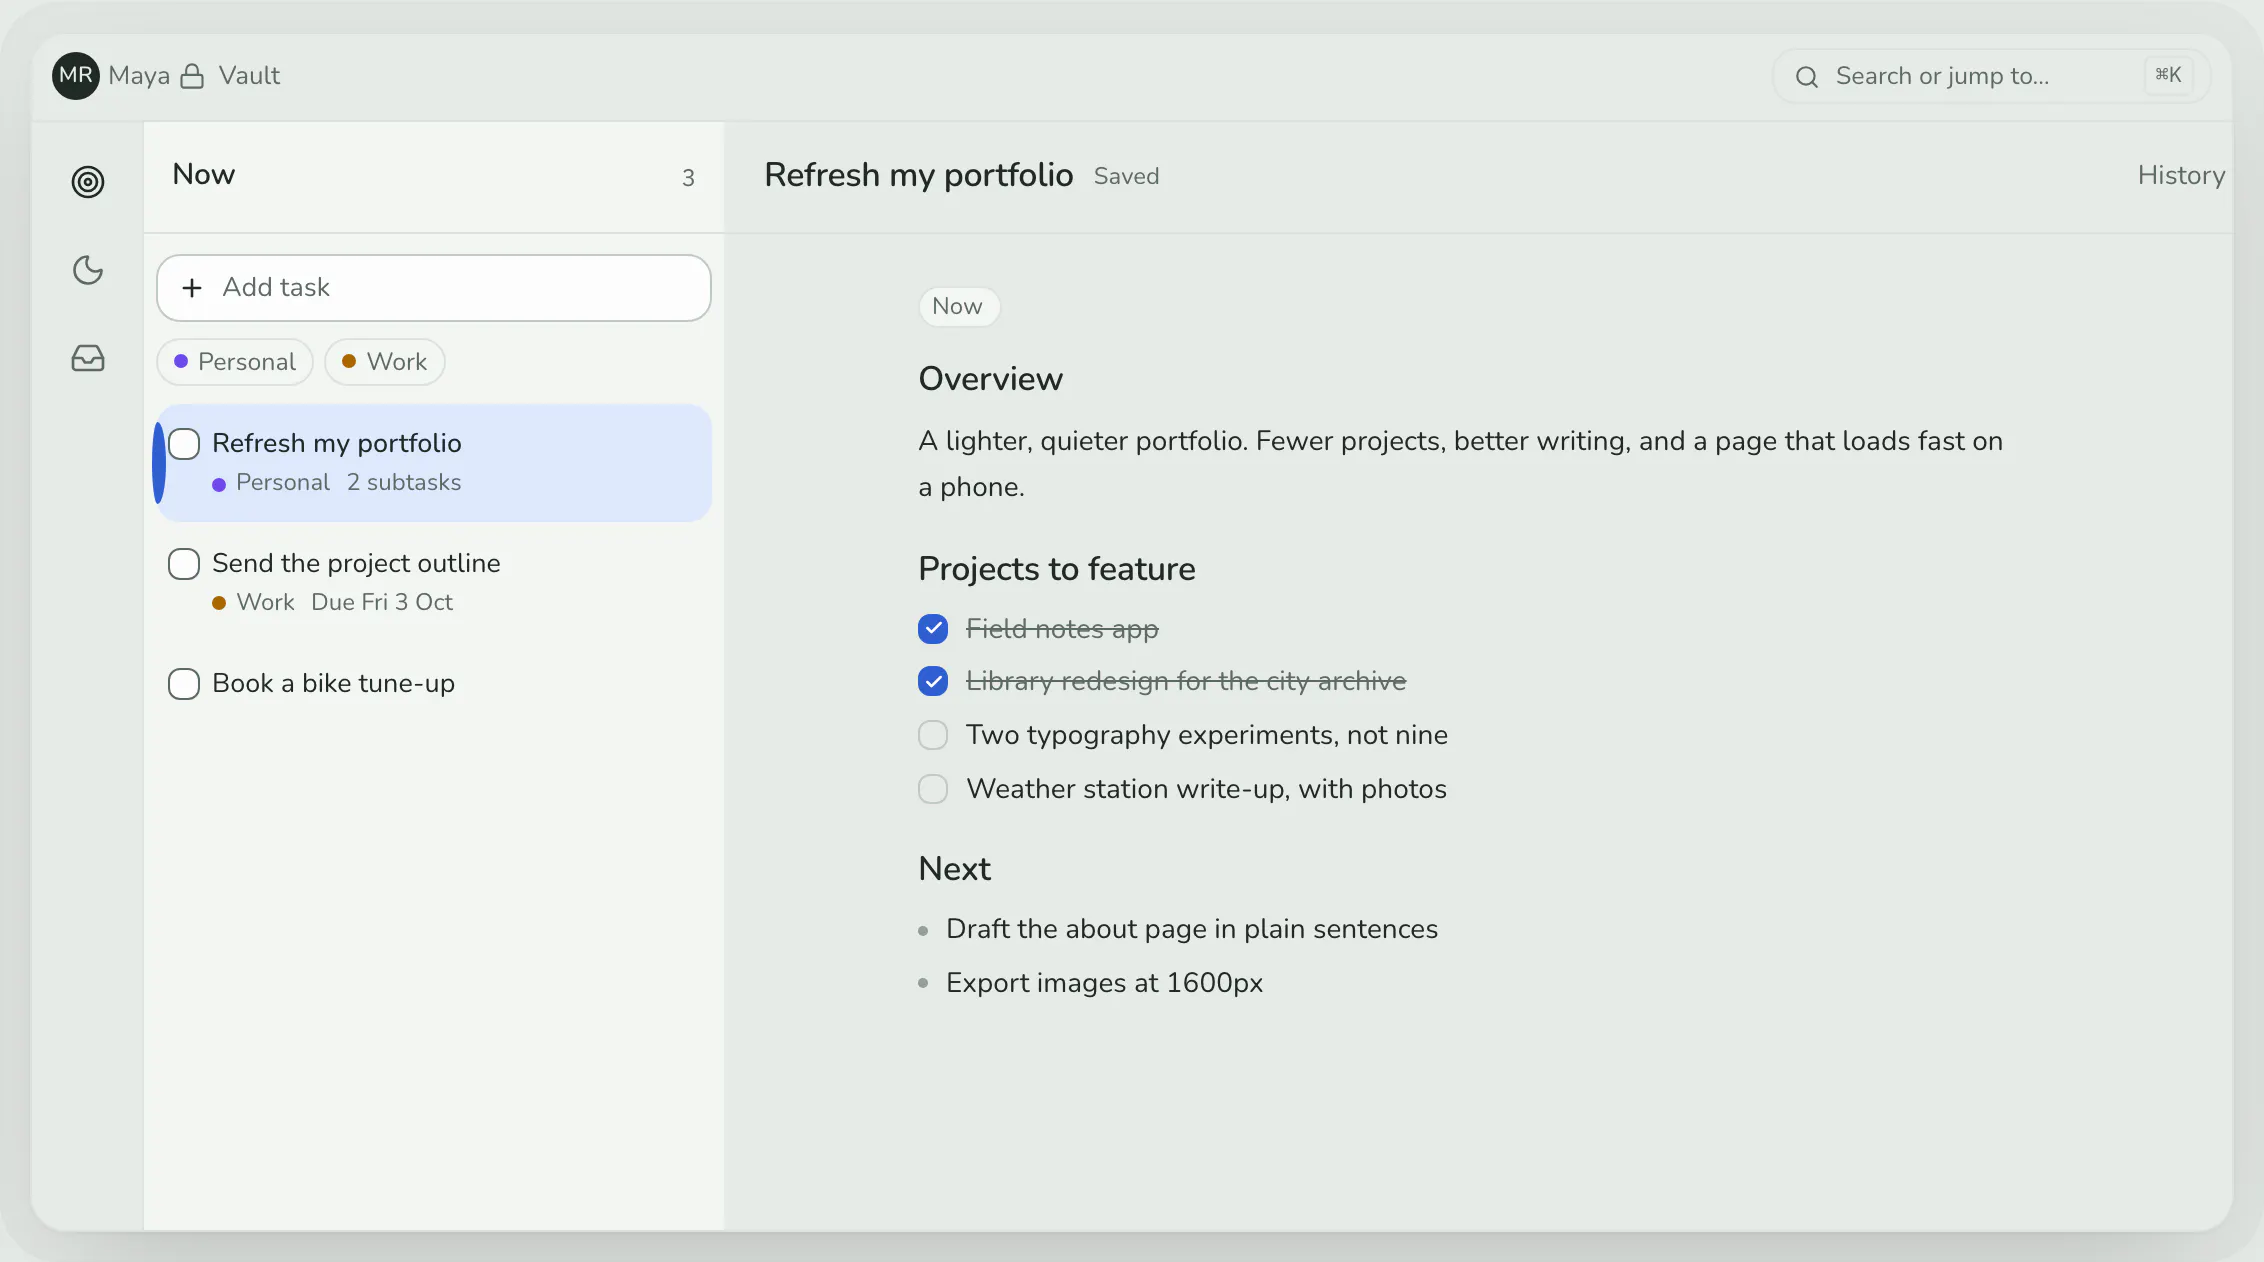Image resolution: width=2264 pixels, height=1262 pixels.
Task: Open the Later moon icon view
Action: (88, 270)
